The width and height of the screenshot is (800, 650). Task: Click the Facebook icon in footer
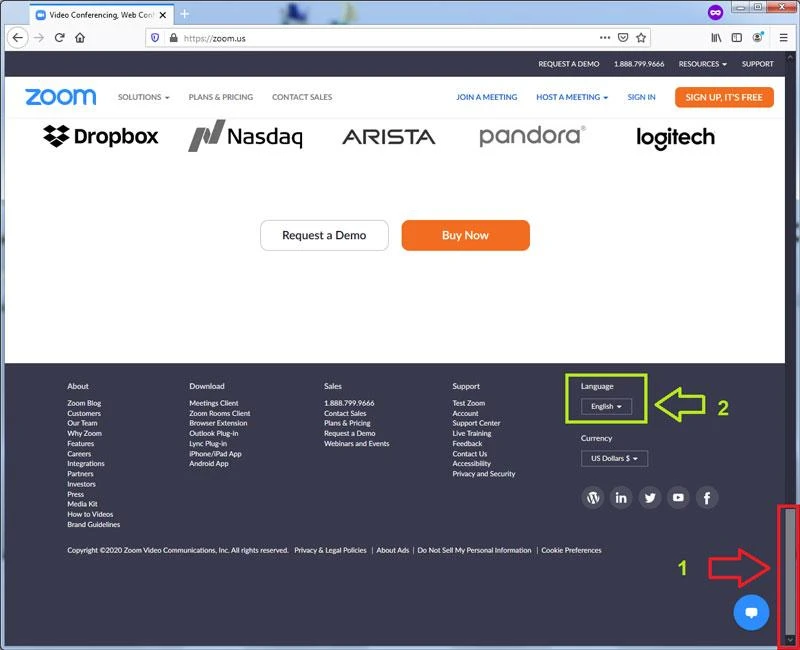pyautogui.click(x=707, y=498)
